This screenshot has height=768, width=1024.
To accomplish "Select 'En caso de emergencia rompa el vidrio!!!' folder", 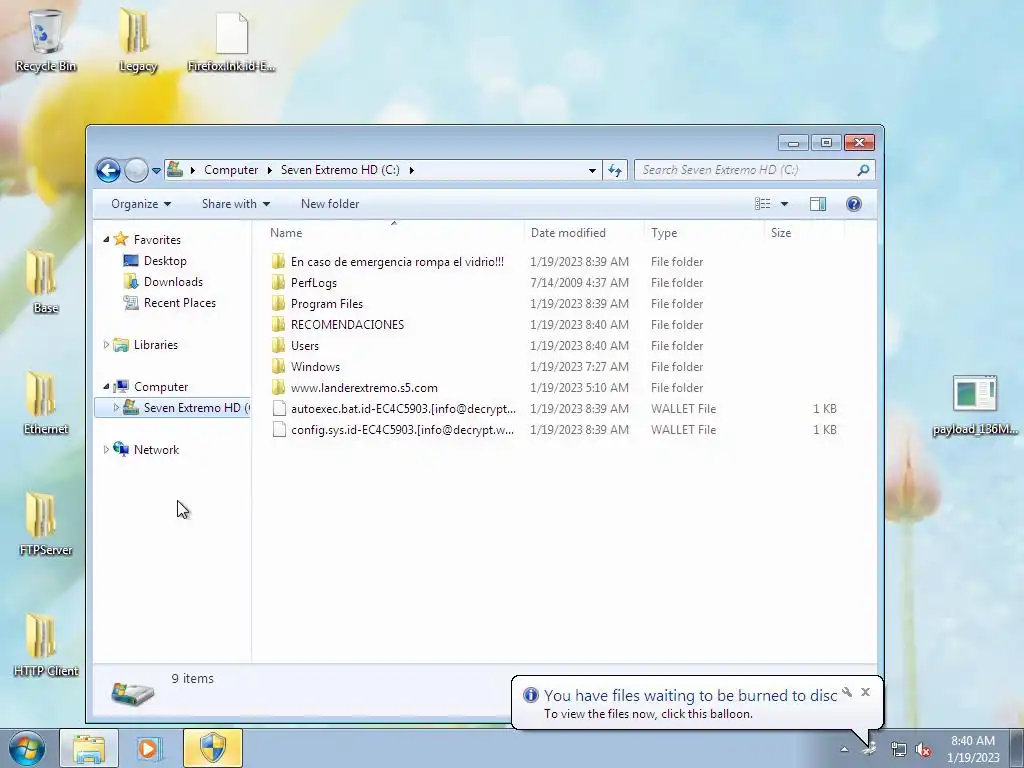I will (x=397, y=262).
